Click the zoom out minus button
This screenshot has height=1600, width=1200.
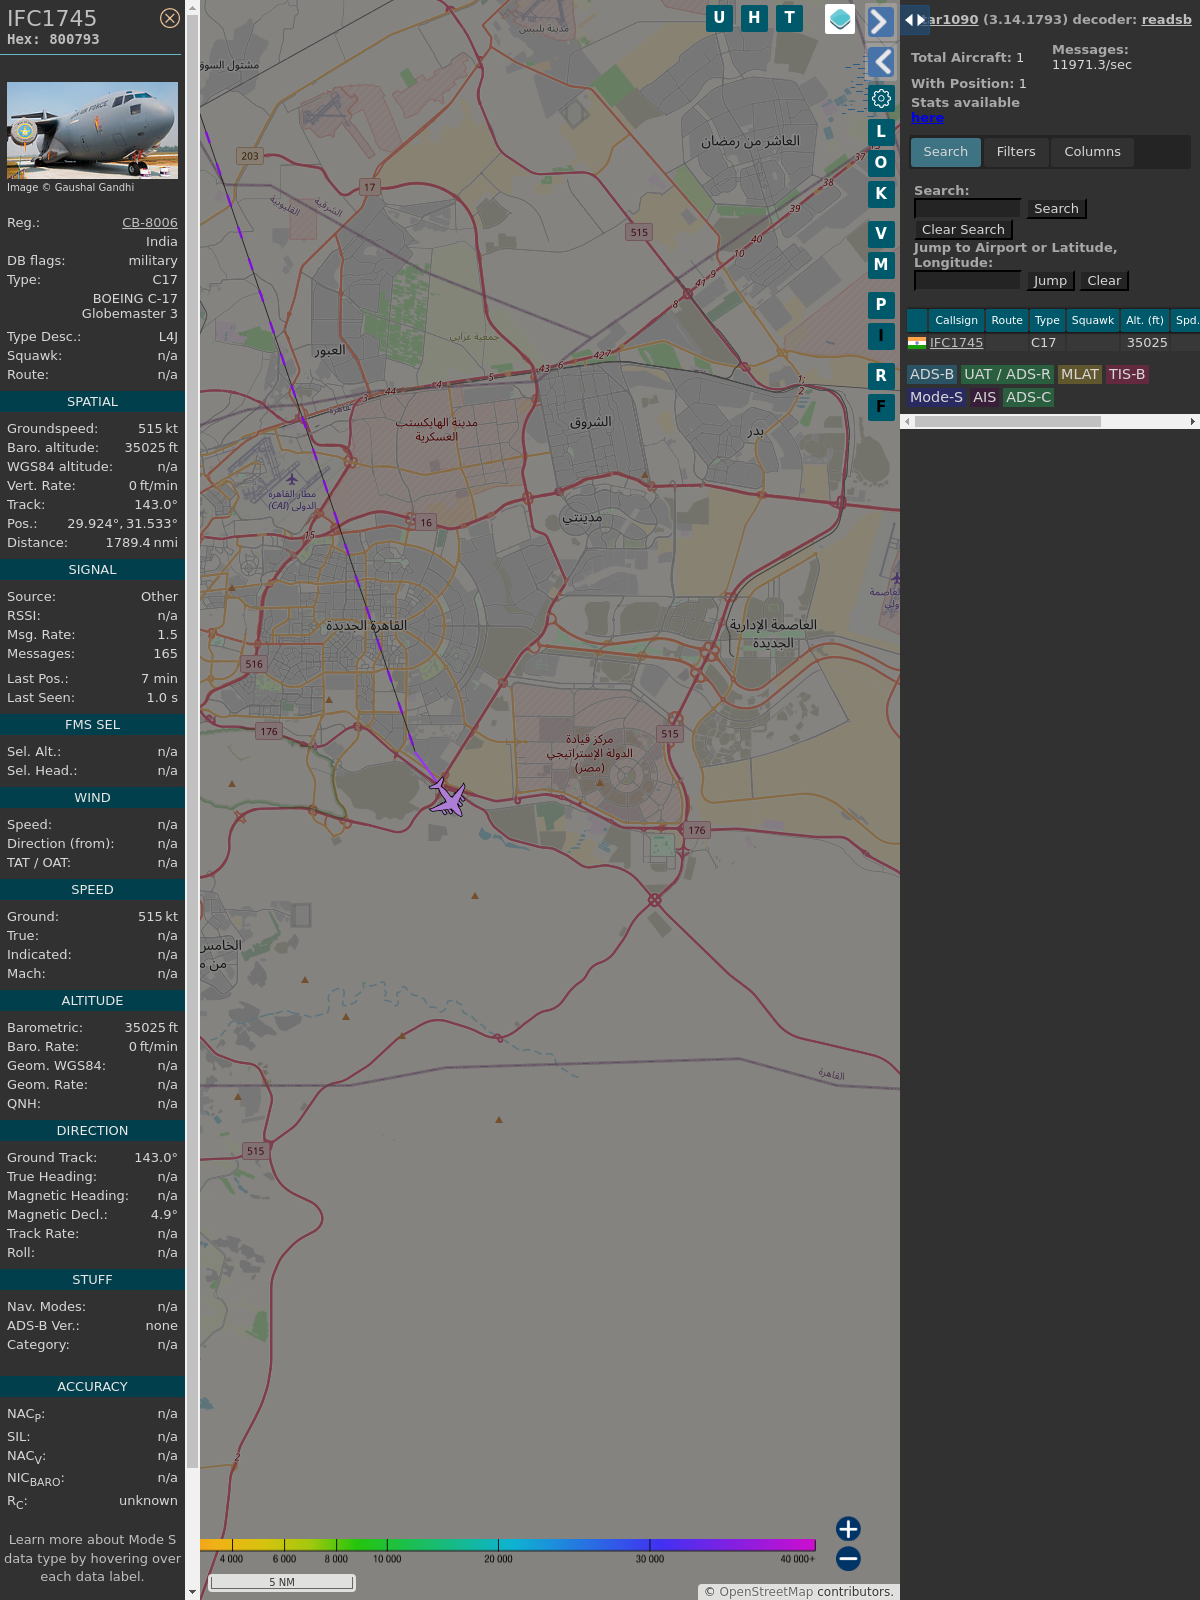(848, 1558)
